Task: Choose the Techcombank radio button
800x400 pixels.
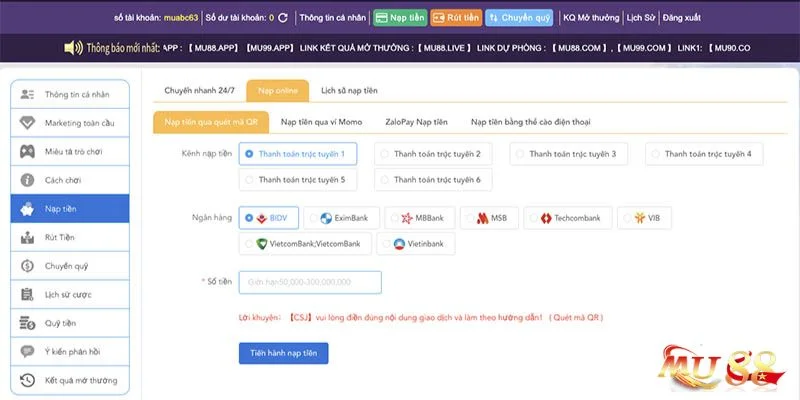Action: [x=534, y=218]
